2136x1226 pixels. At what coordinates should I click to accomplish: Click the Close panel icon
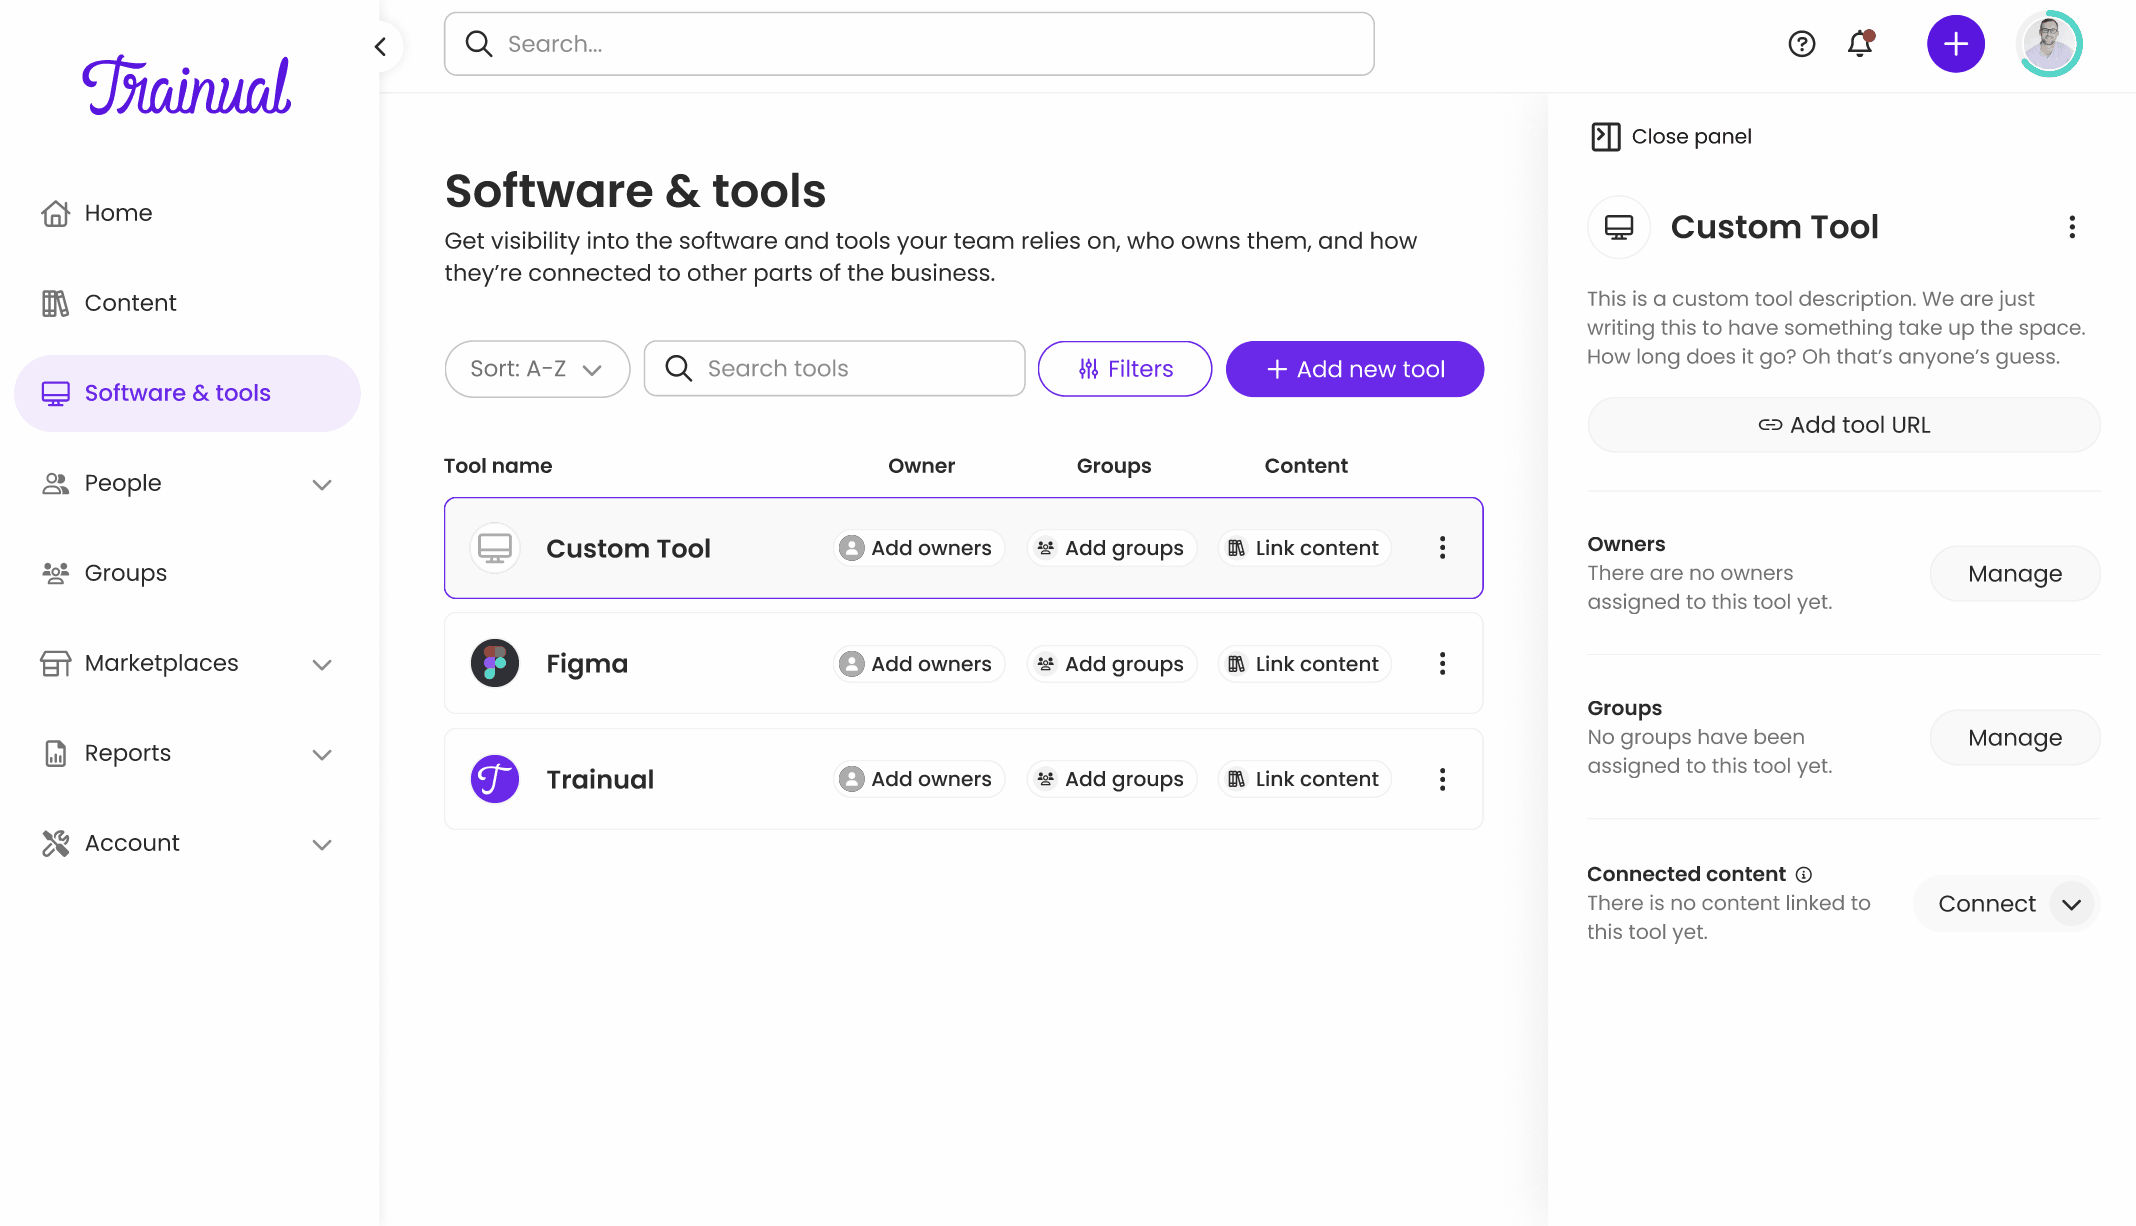pos(1605,136)
